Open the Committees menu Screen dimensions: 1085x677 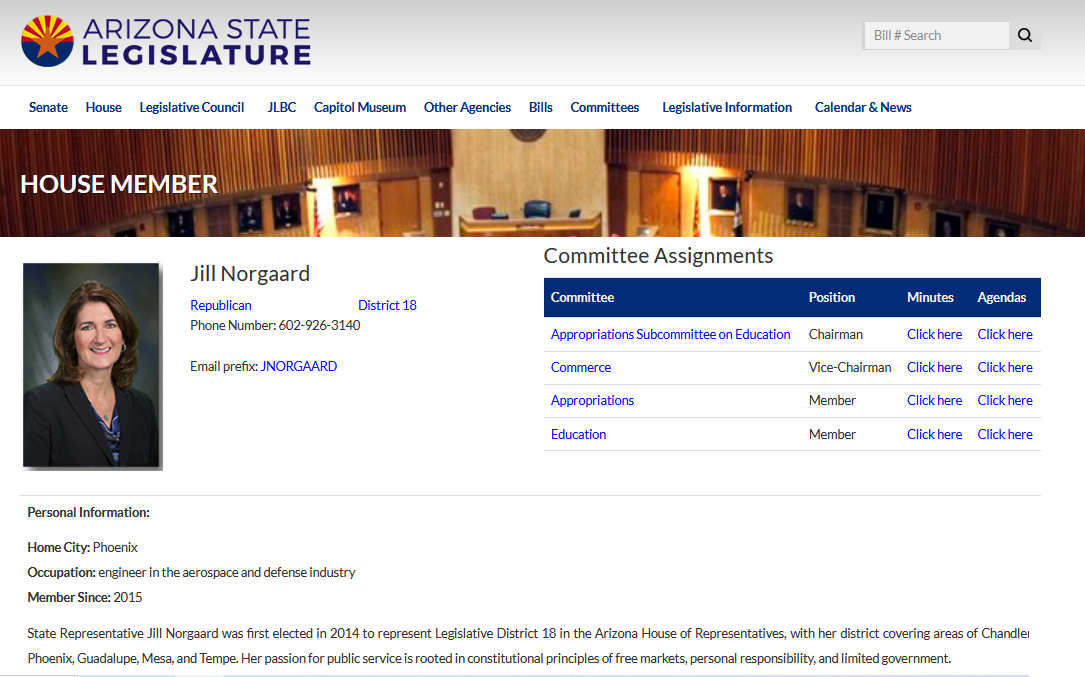[x=605, y=107]
